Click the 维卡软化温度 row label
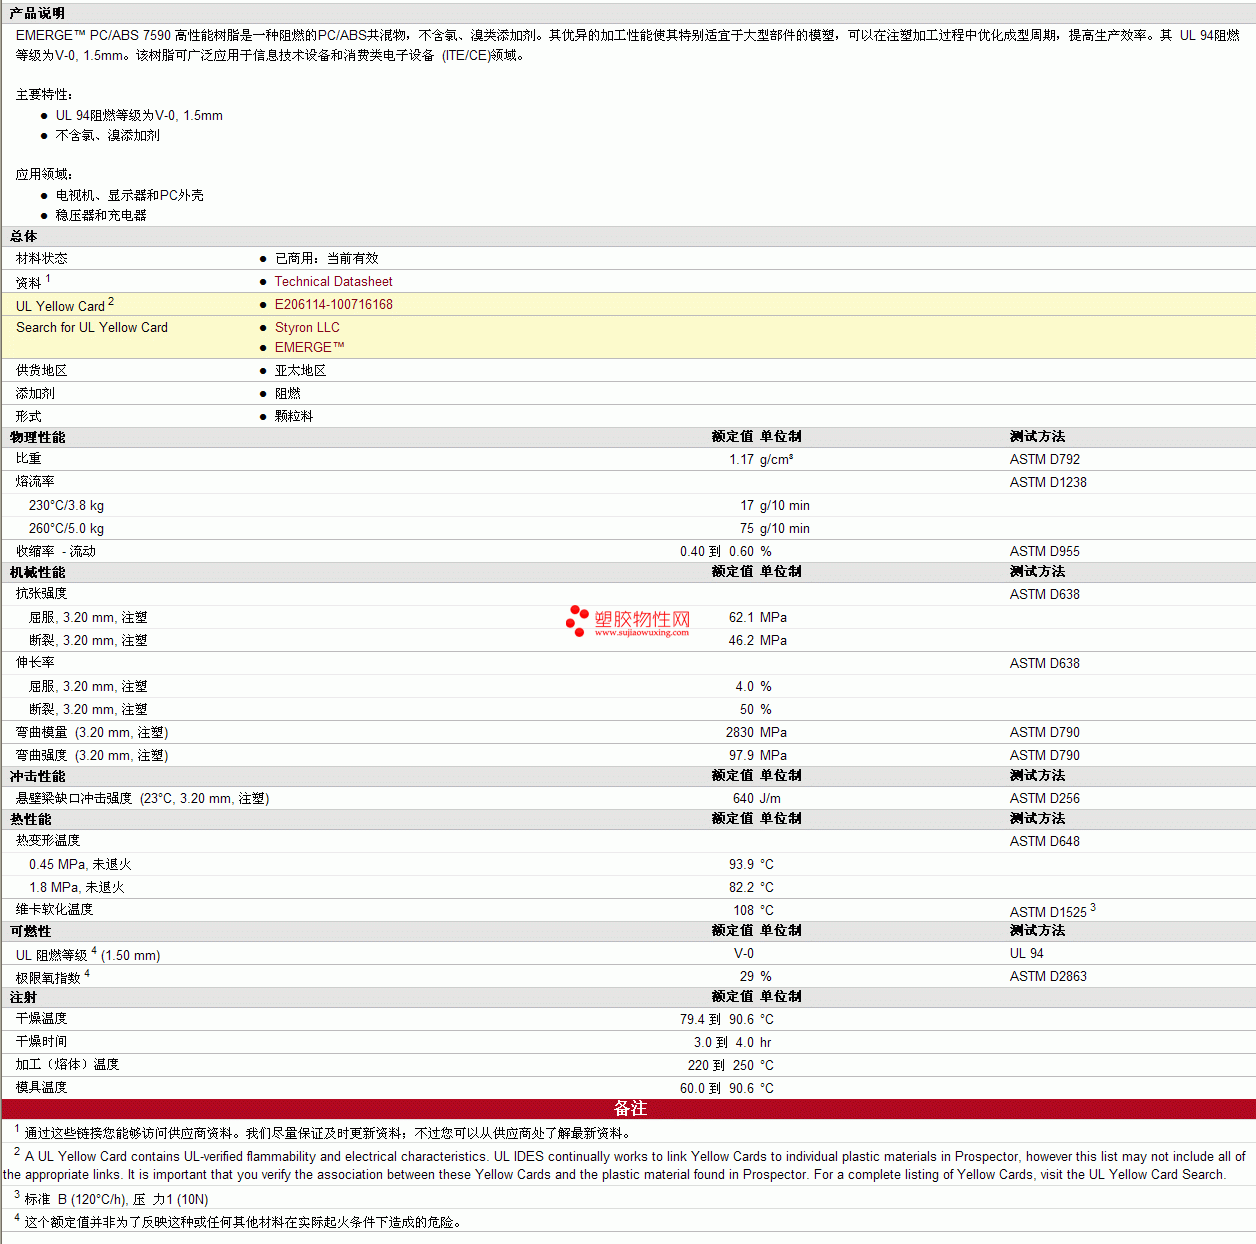Viewport: 1256px width, 1244px height. [54, 910]
